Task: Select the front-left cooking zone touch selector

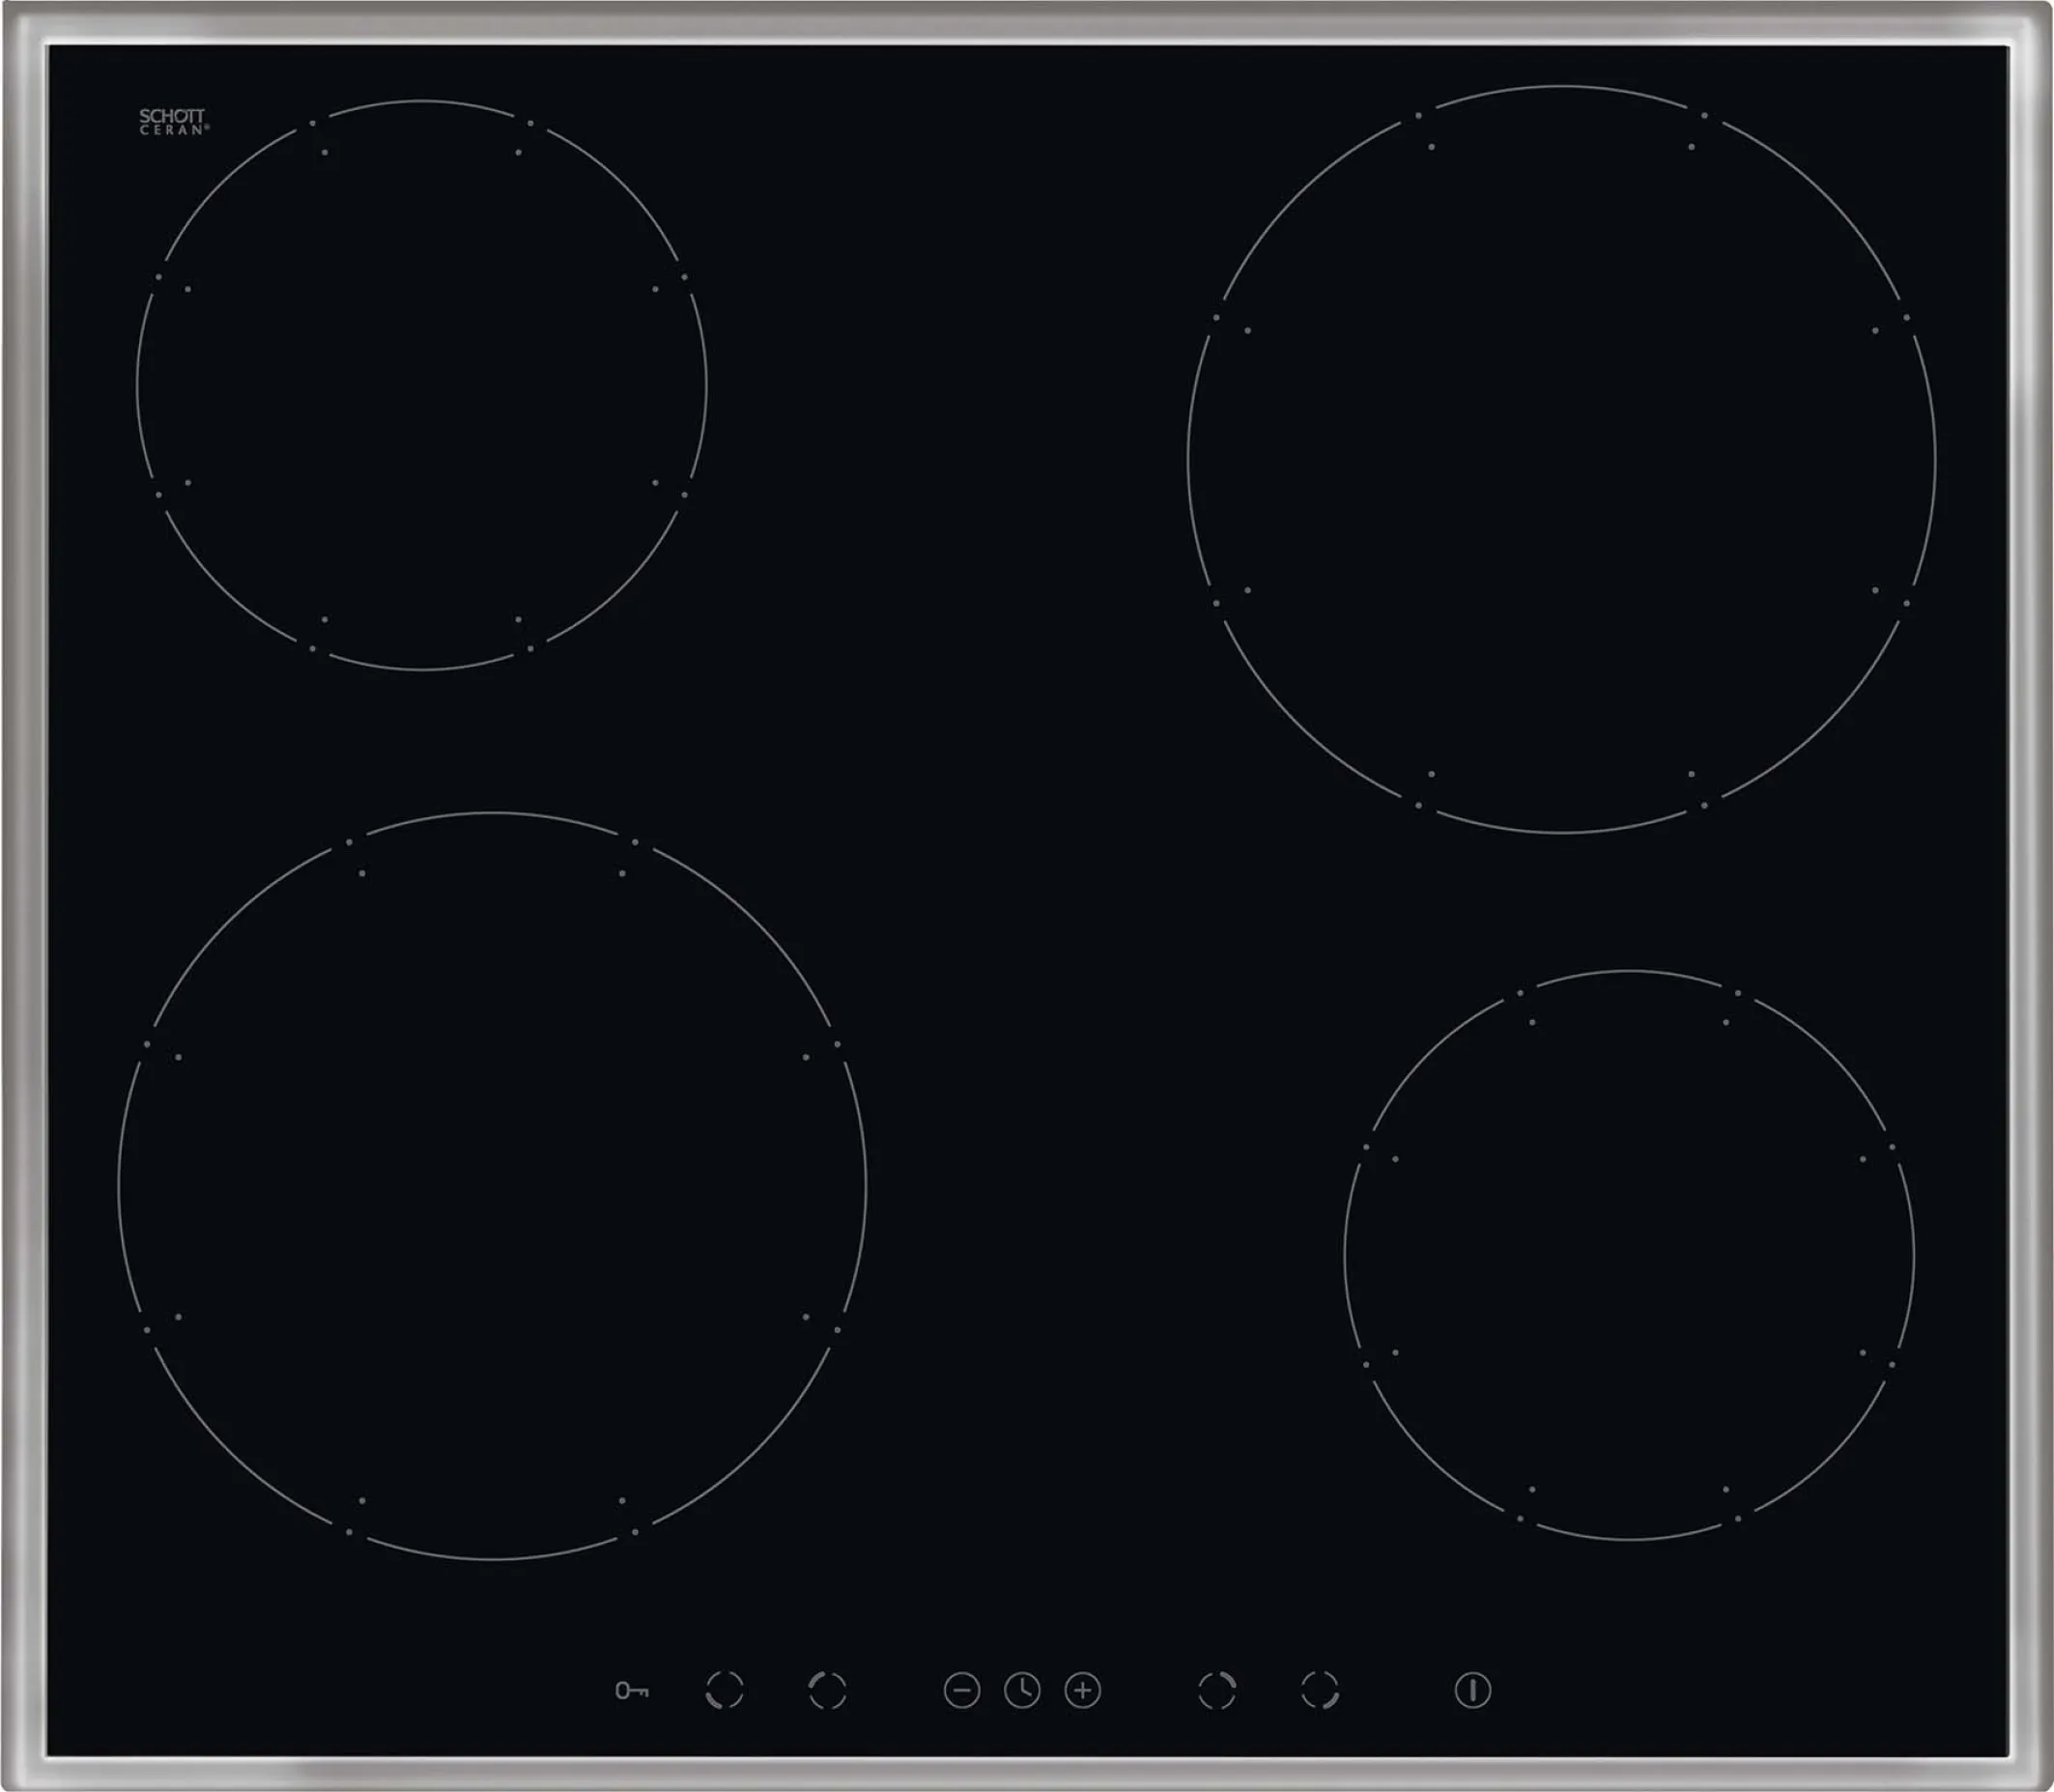Action: tap(724, 1690)
